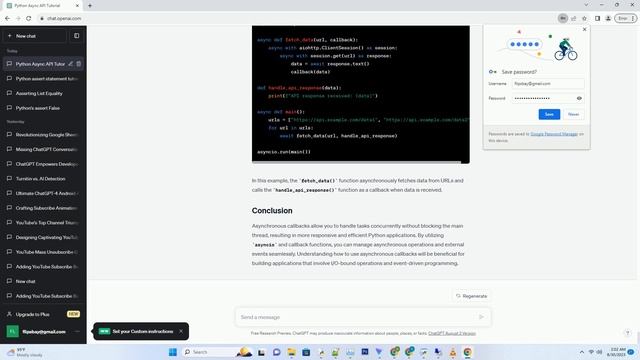The width and height of the screenshot is (640, 360).
Task: Dismiss the Custom instructions tooltip
Action: tap(181, 331)
